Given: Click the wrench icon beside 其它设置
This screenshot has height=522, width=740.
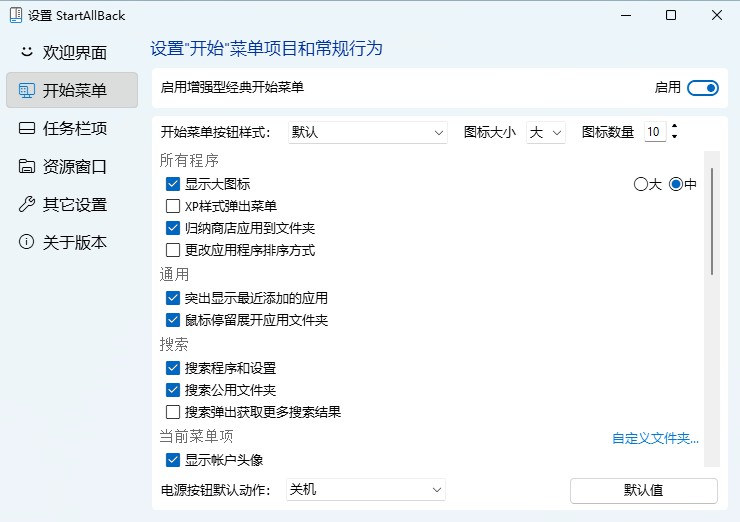Looking at the screenshot, I should [26, 204].
